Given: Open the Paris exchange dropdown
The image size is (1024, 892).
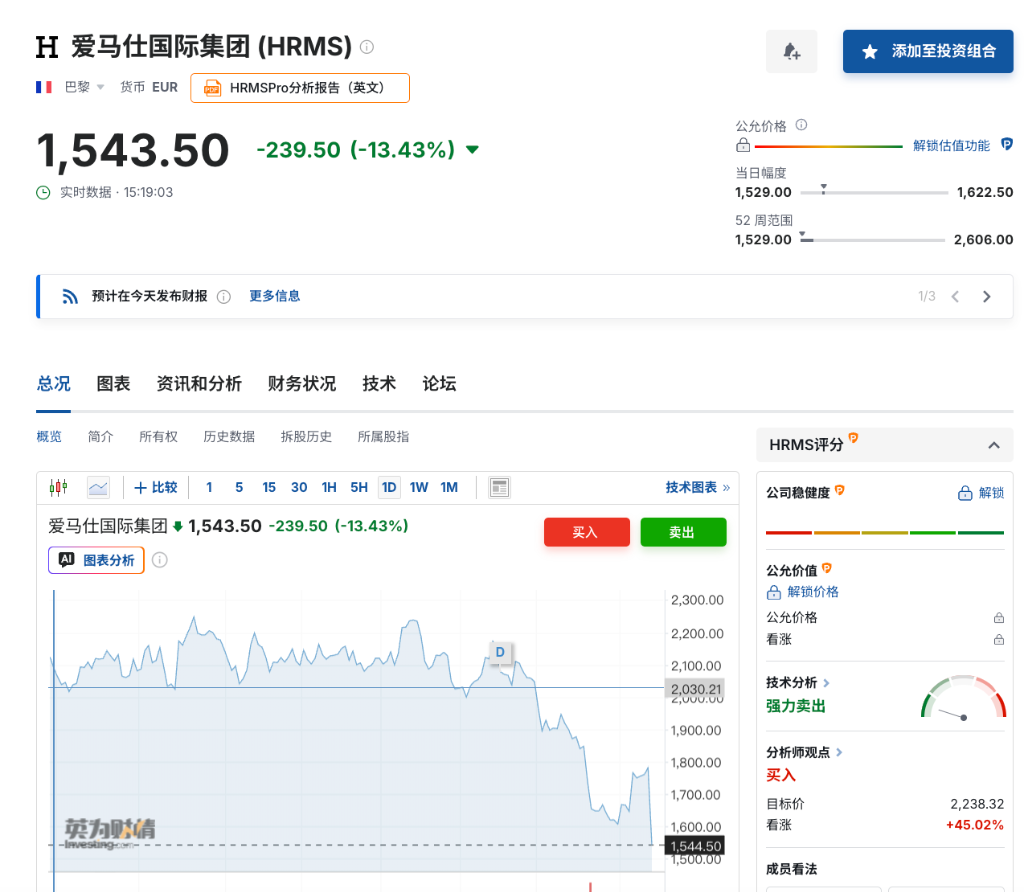Looking at the screenshot, I should [x=85, y=87].
